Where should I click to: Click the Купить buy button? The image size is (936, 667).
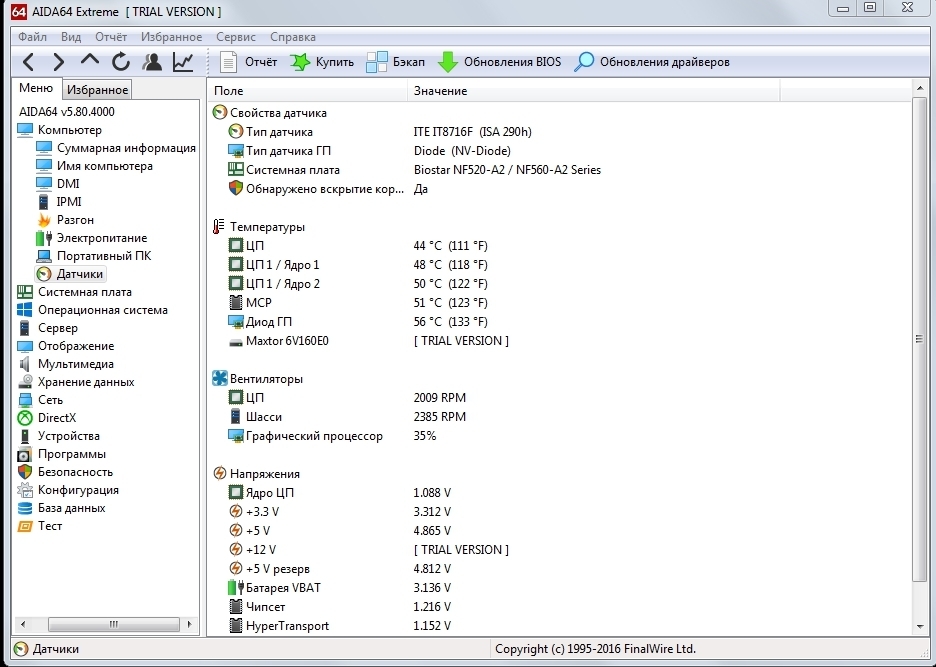click(x=322, y=62)
